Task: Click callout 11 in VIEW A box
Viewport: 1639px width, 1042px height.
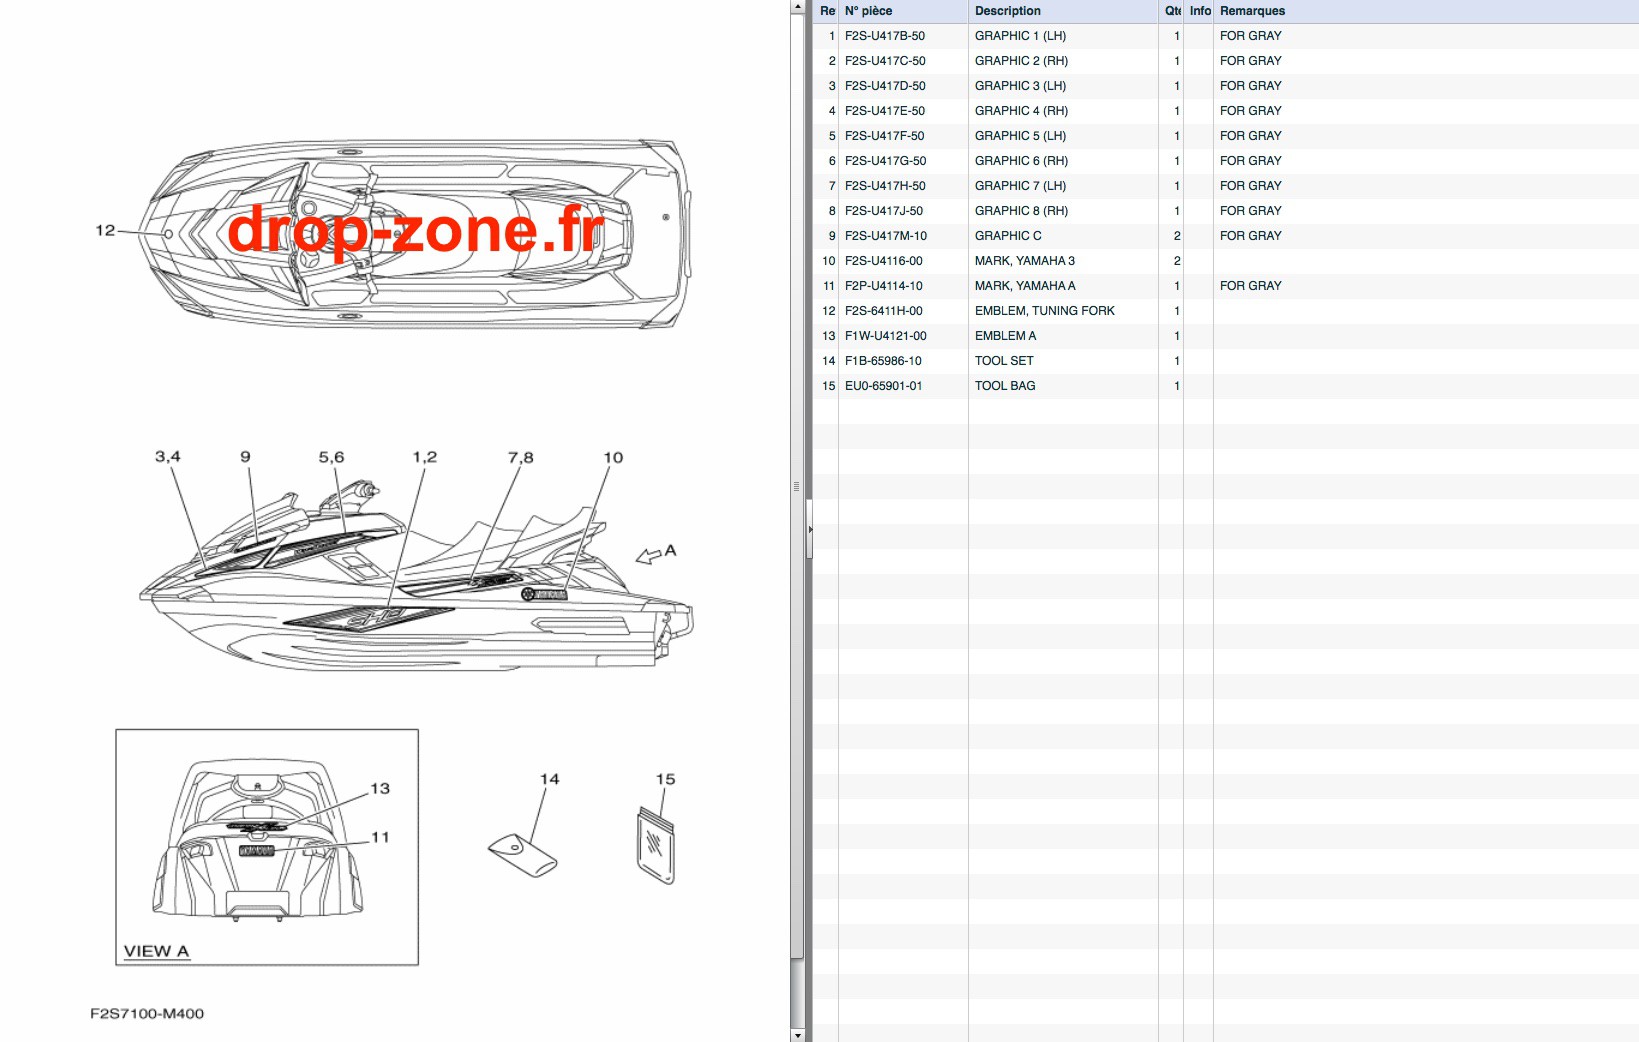Action: [380, 838]
